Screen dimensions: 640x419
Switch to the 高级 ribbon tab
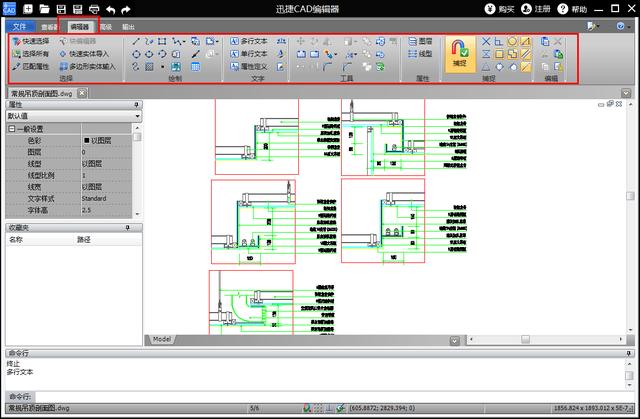106,27
